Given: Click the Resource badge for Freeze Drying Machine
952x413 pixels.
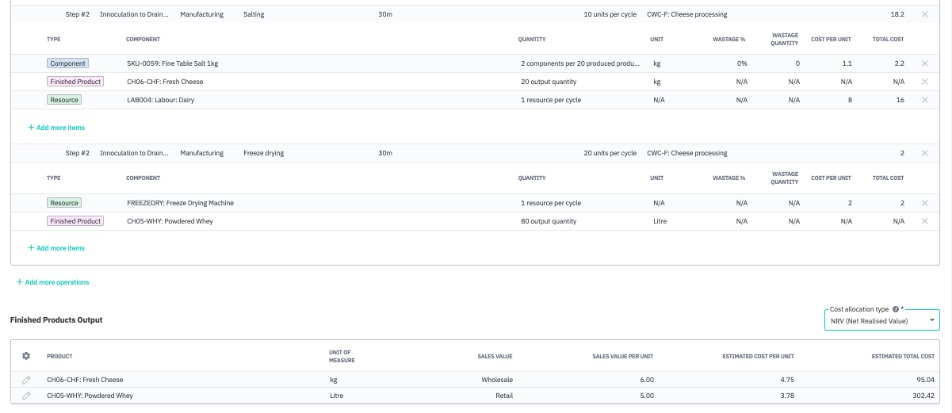Looking at the screenshot, I should (64, 202).
